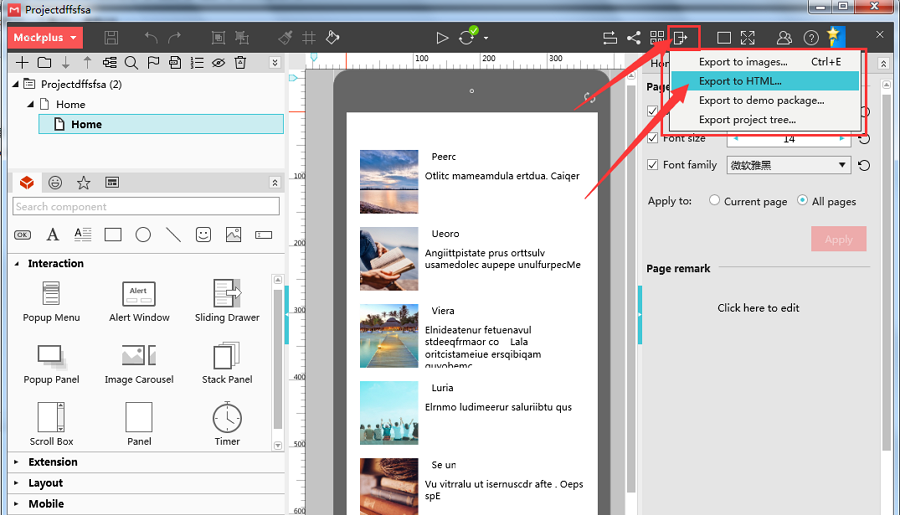900x515 pixels.
Task: Select the Image Carousel component
Action: (139, 364)
